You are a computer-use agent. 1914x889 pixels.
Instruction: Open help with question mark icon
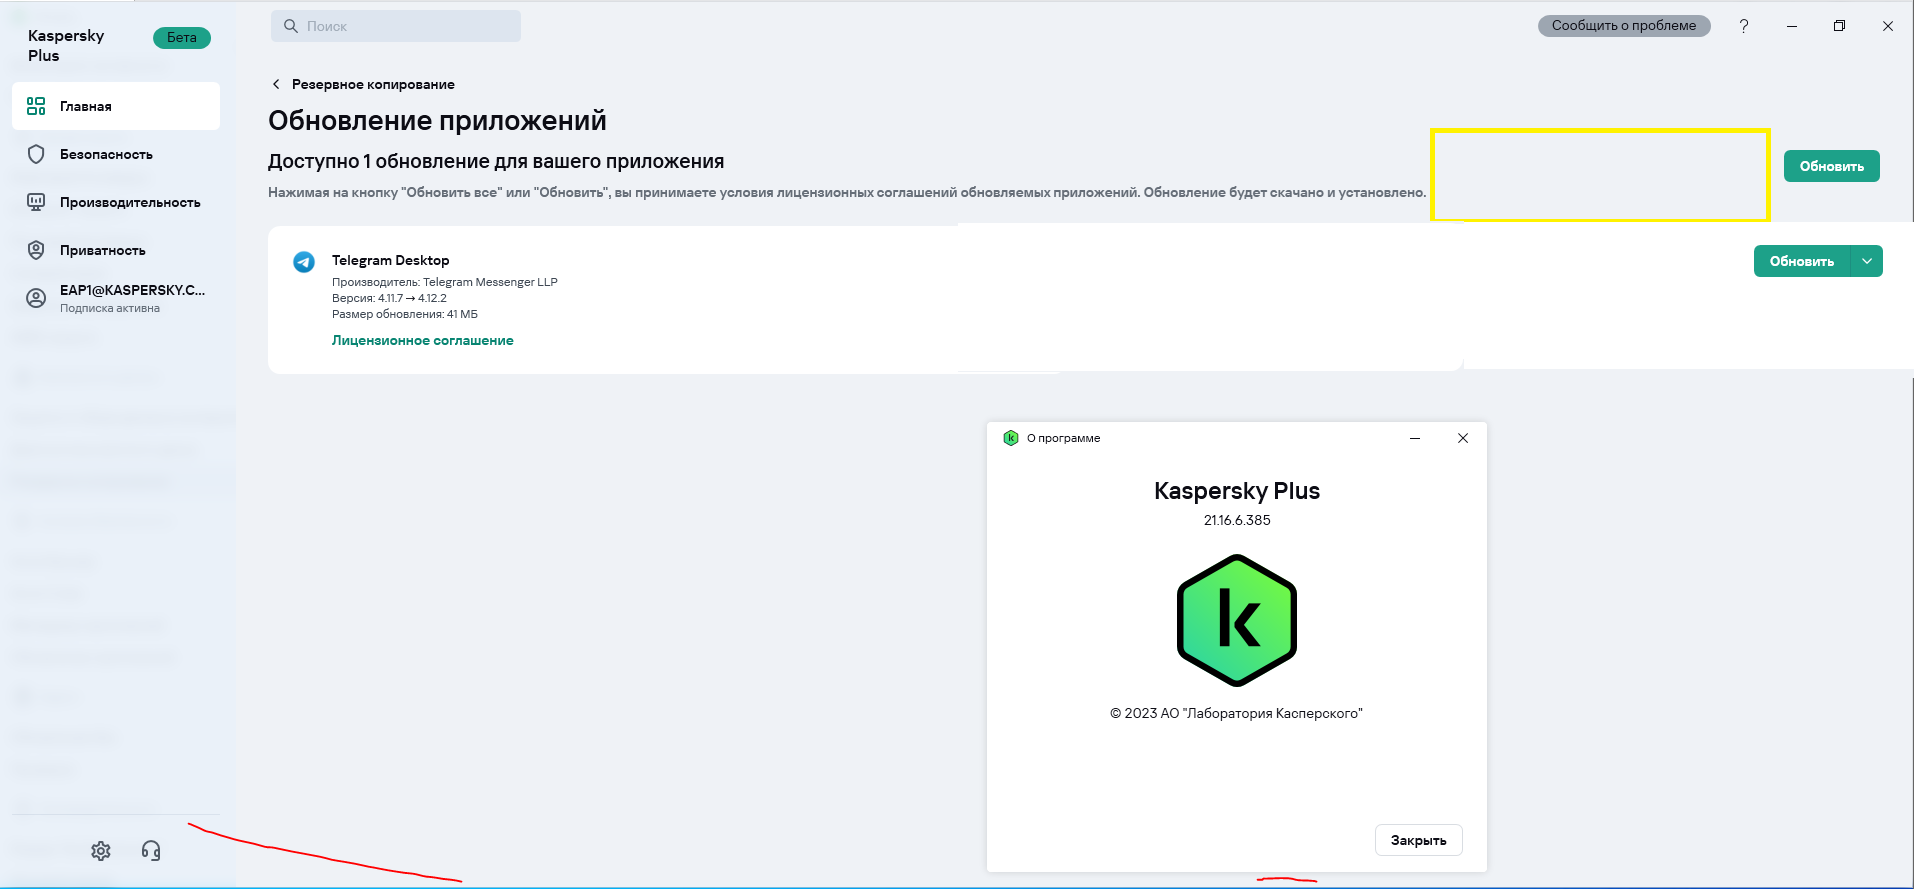(1744, 26)
